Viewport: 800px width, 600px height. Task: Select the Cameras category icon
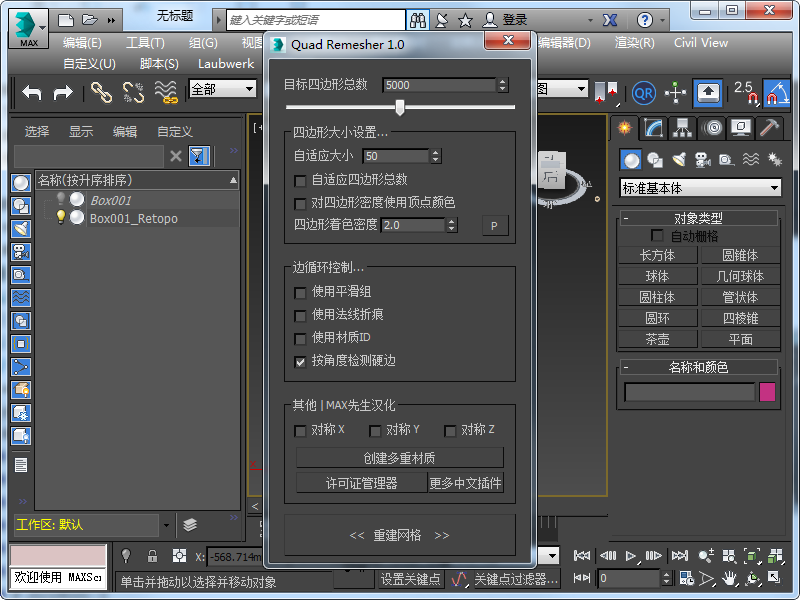coord(703,160)
